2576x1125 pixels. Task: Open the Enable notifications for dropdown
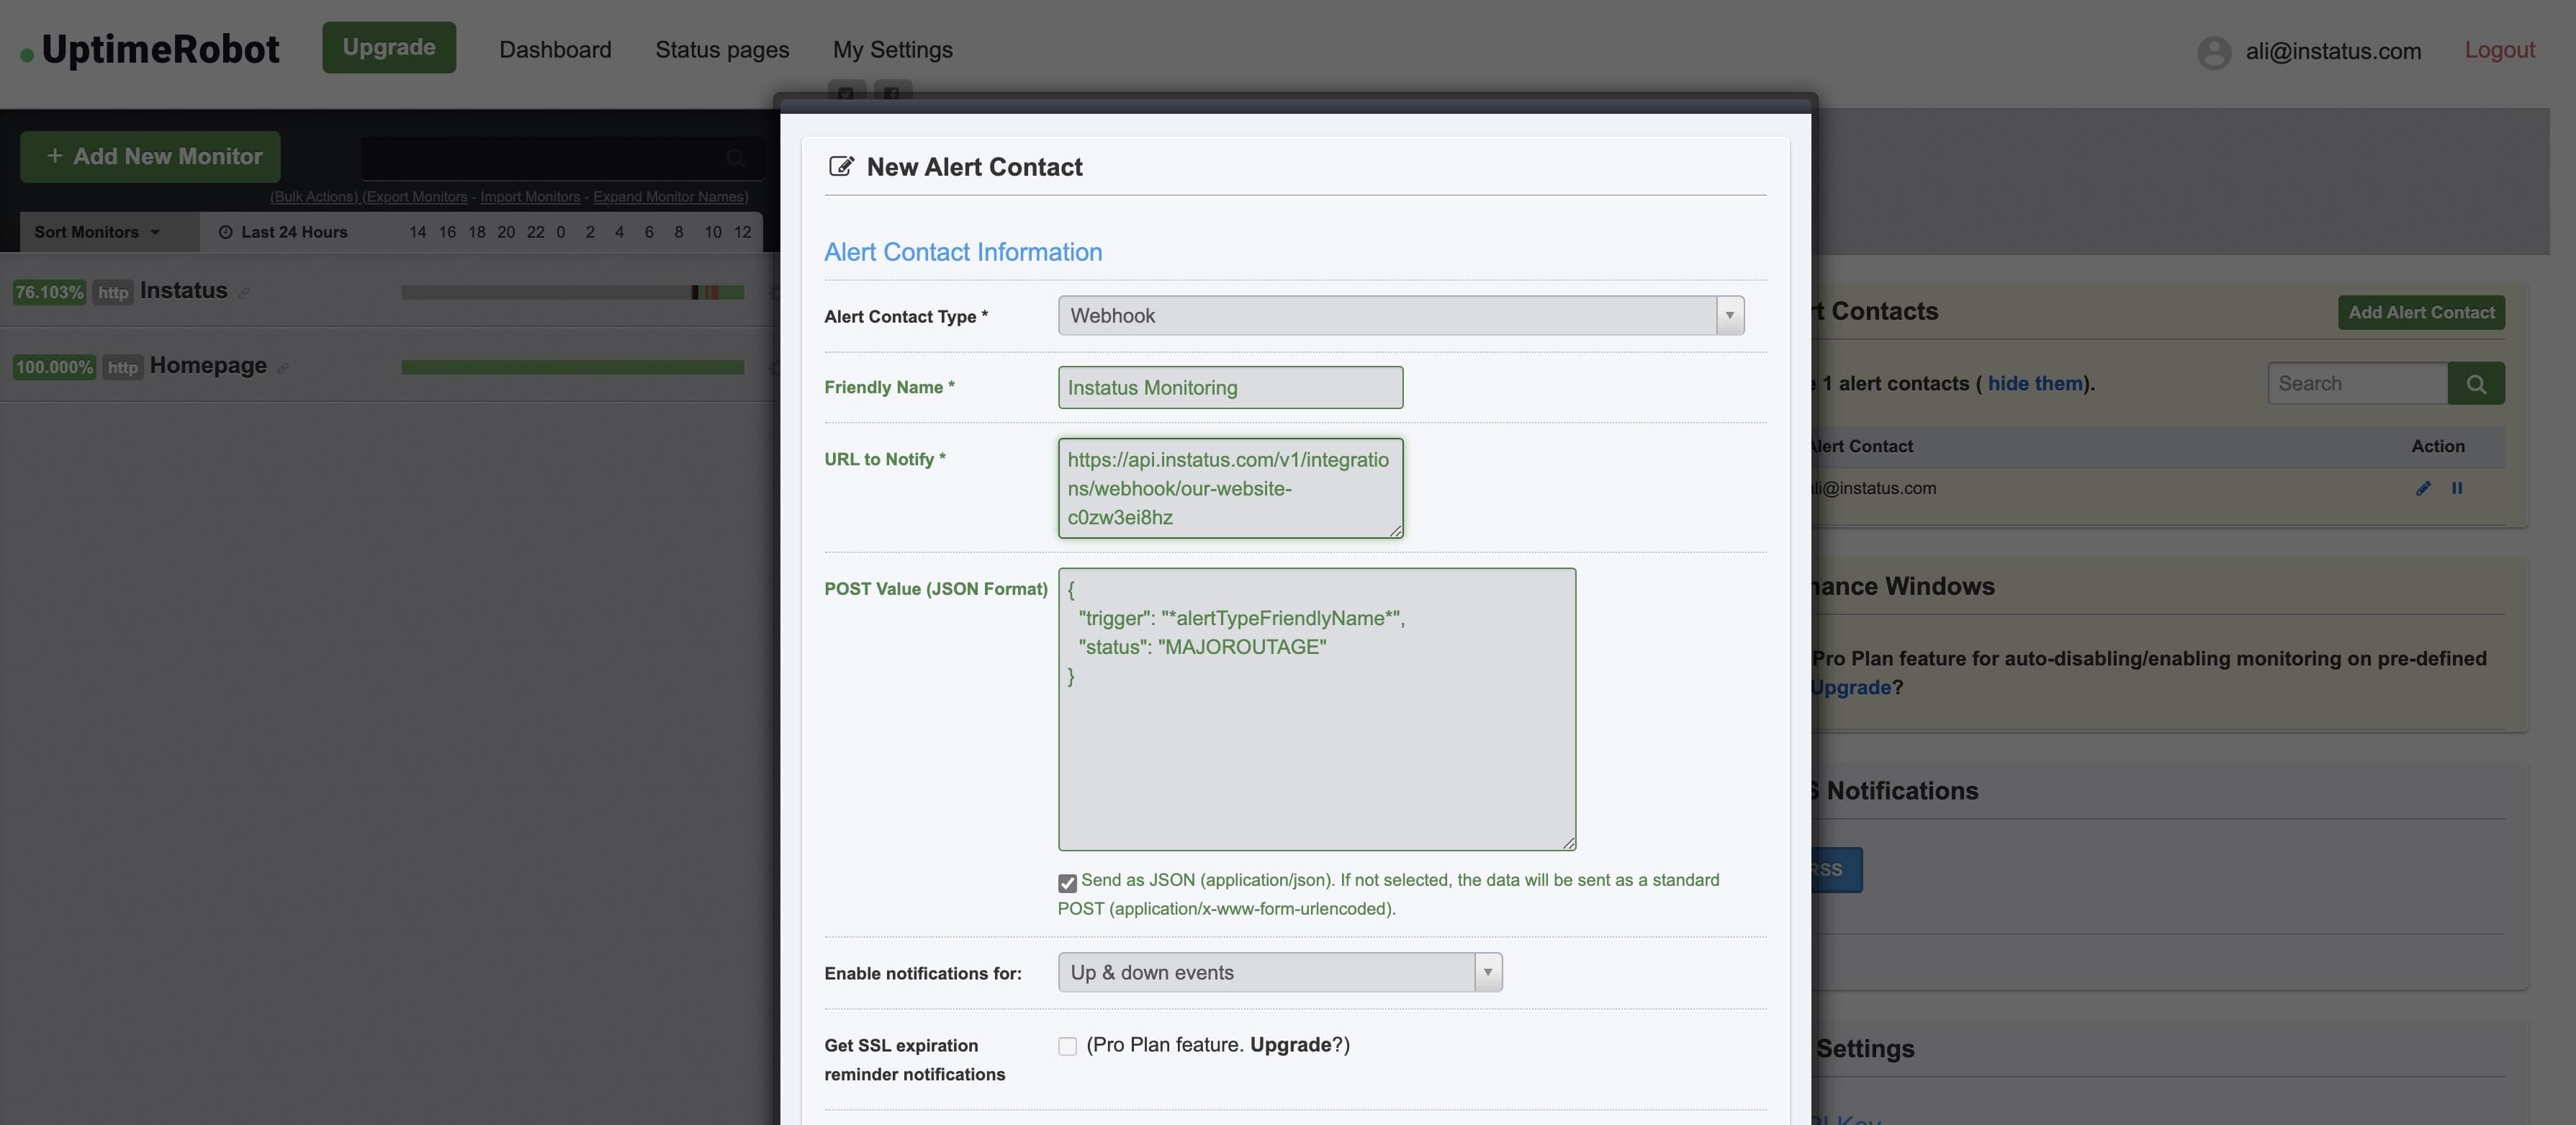click(1279, 973)
